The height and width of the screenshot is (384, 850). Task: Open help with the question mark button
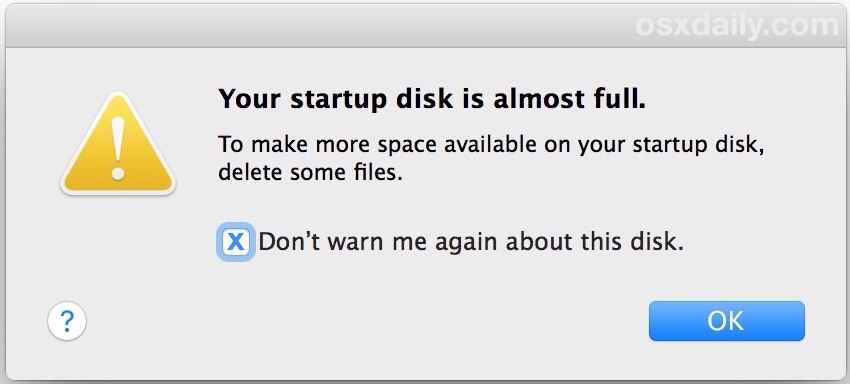point(67,322)
